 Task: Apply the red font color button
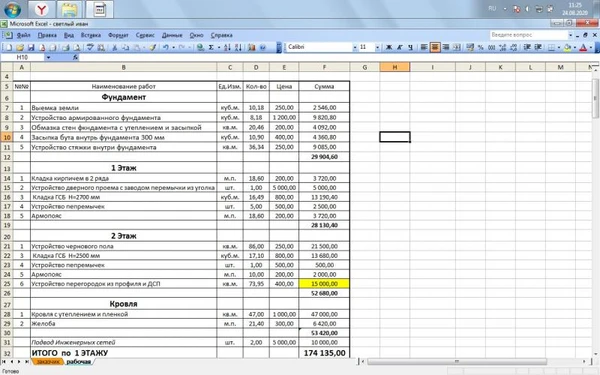pyautogui.click(x=583, y=47)
